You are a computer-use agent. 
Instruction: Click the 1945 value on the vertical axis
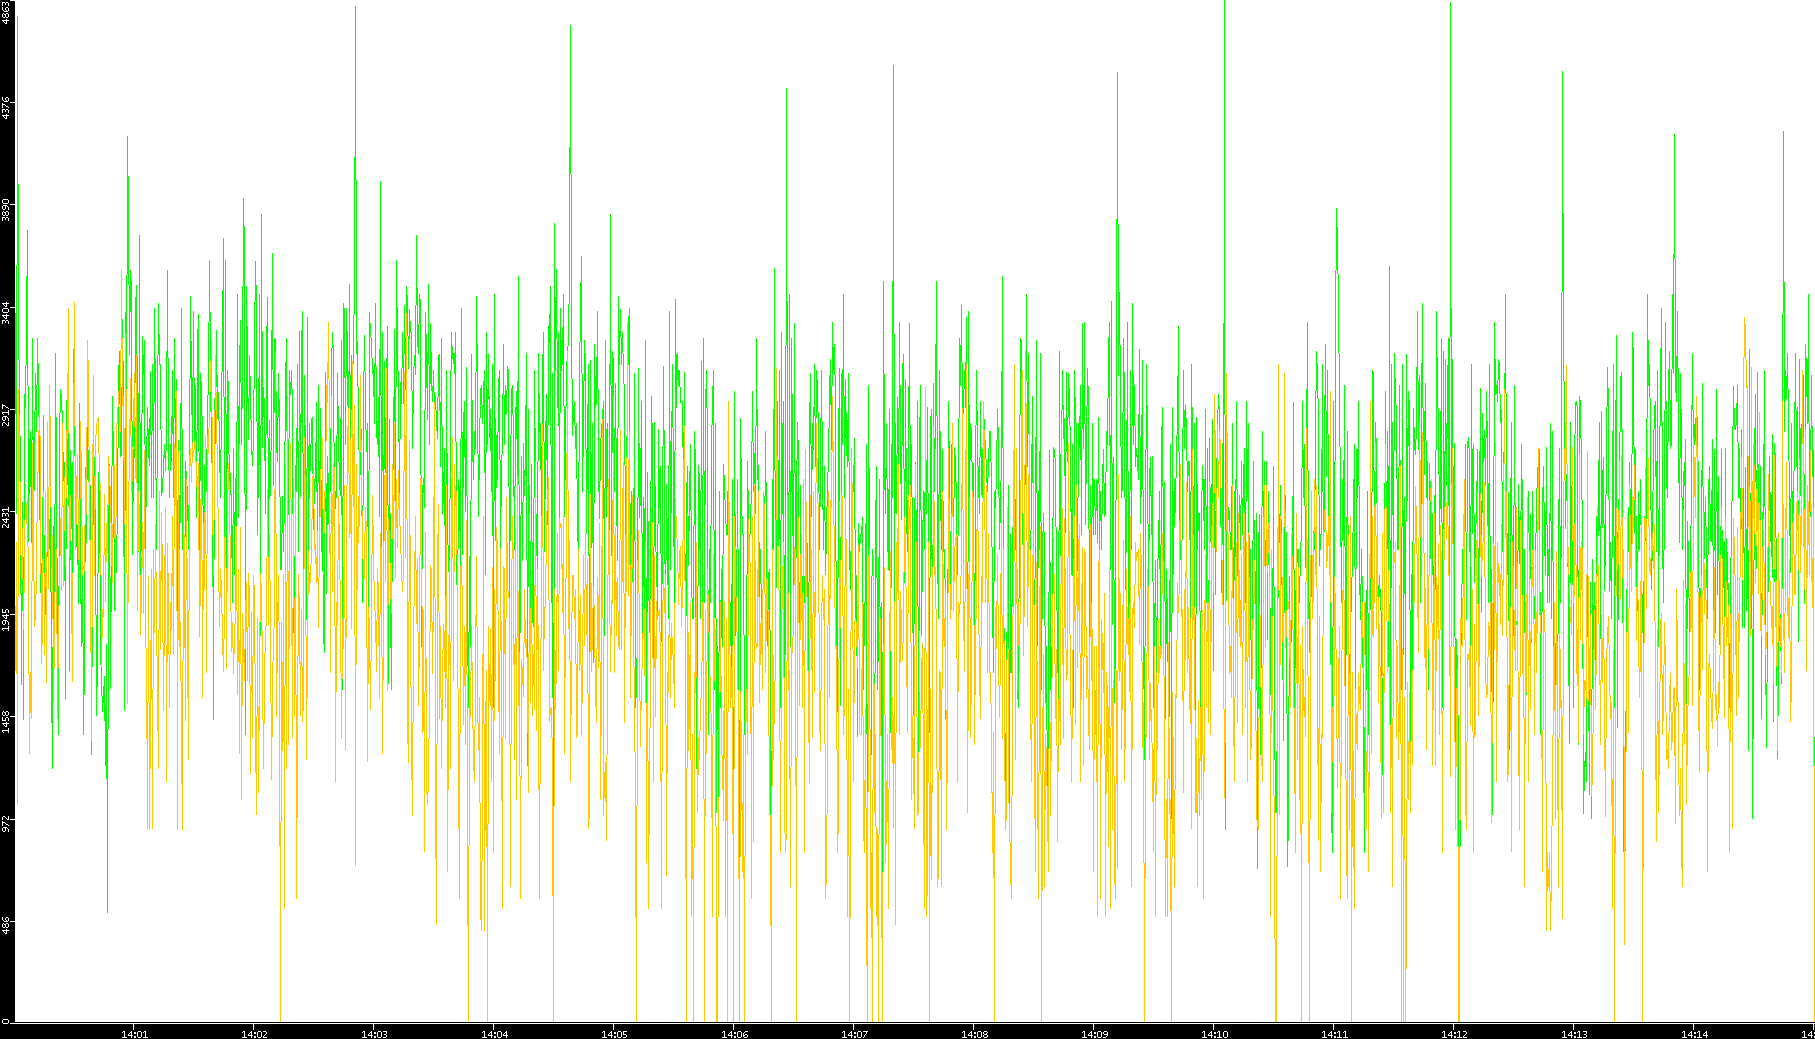coord(6,619)
